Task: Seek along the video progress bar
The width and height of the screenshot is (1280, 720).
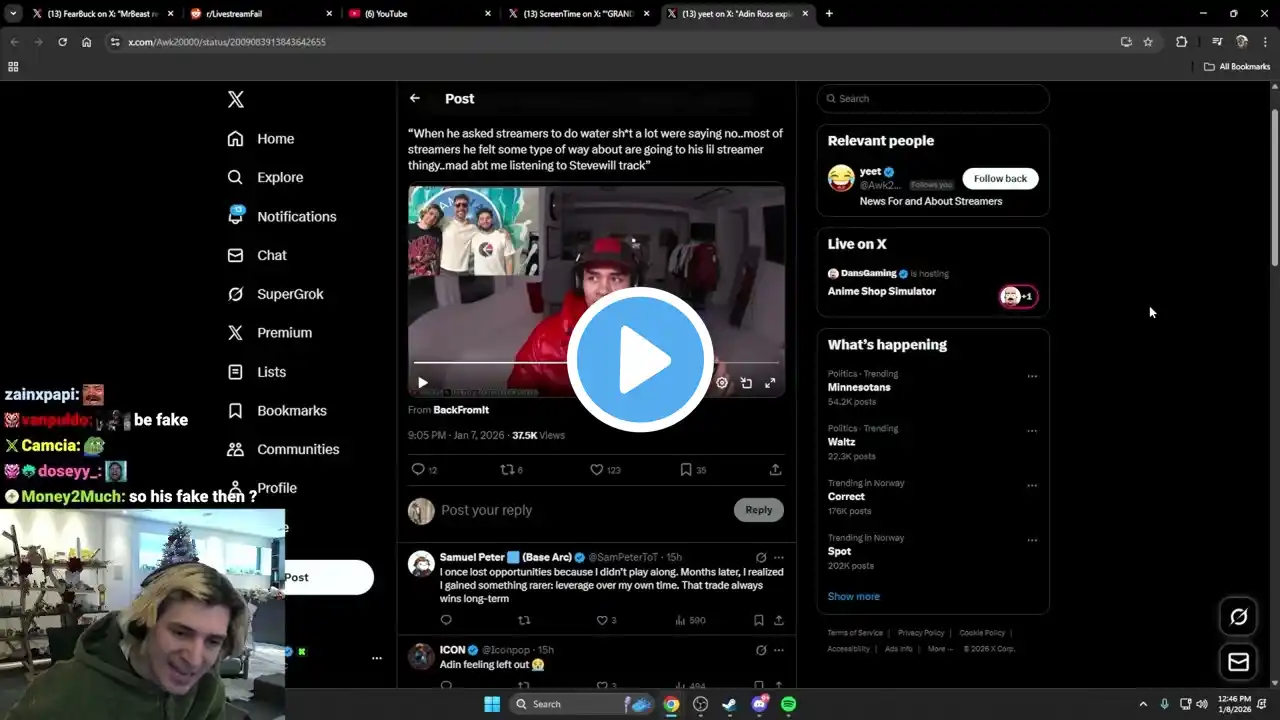Action: [596, 362]
